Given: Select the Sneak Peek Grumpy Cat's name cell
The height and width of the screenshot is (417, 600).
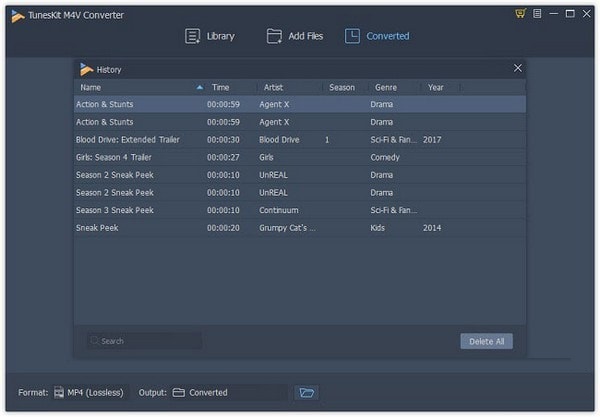Looking at the screenshot, I should coord(97,228).
